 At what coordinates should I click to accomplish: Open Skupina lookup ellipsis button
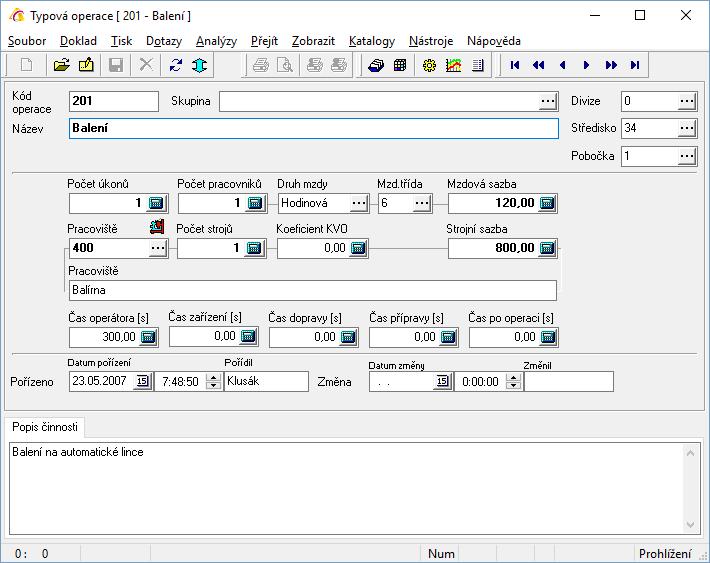(548, 101)
